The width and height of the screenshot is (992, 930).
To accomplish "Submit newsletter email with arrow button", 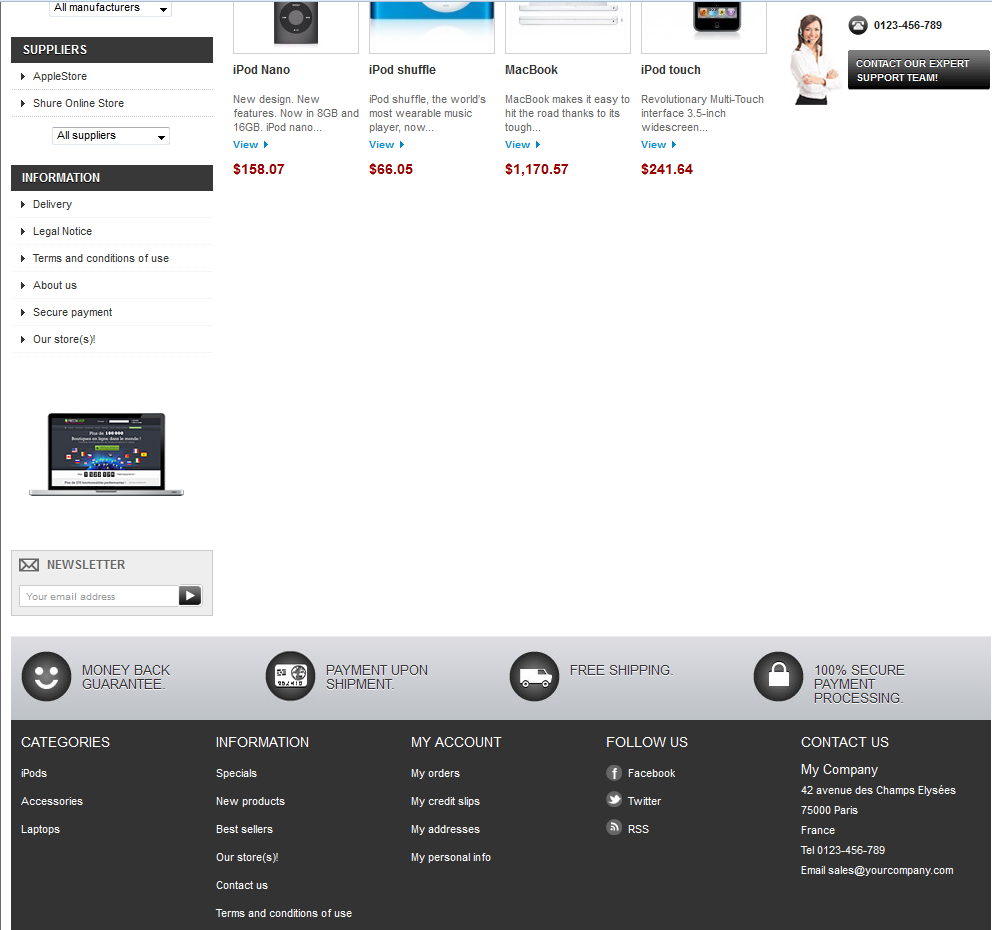I will 190,595.
